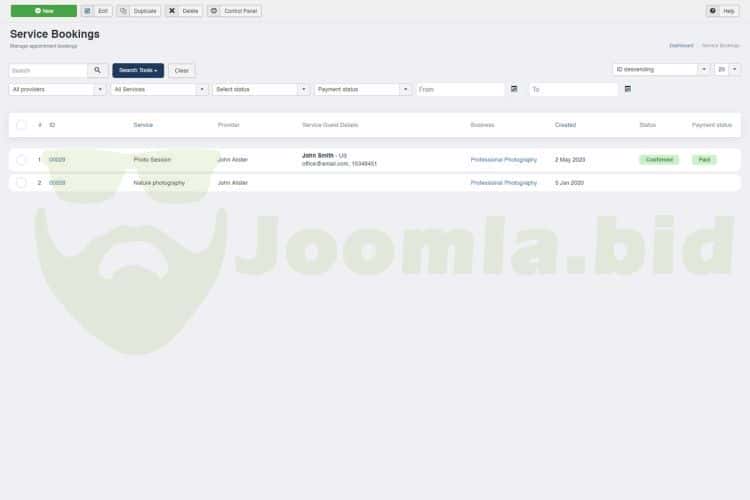Sort table by Created column header
Image resolution: width=750 pixels, height=500 pixels.
(565, 125)
